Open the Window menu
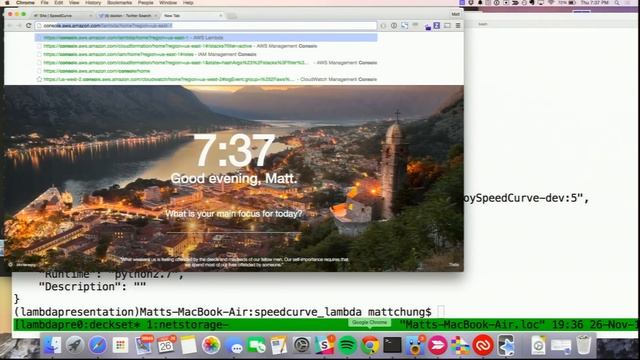The height and width of the screenshot is (360, 640). coord(168,2)
